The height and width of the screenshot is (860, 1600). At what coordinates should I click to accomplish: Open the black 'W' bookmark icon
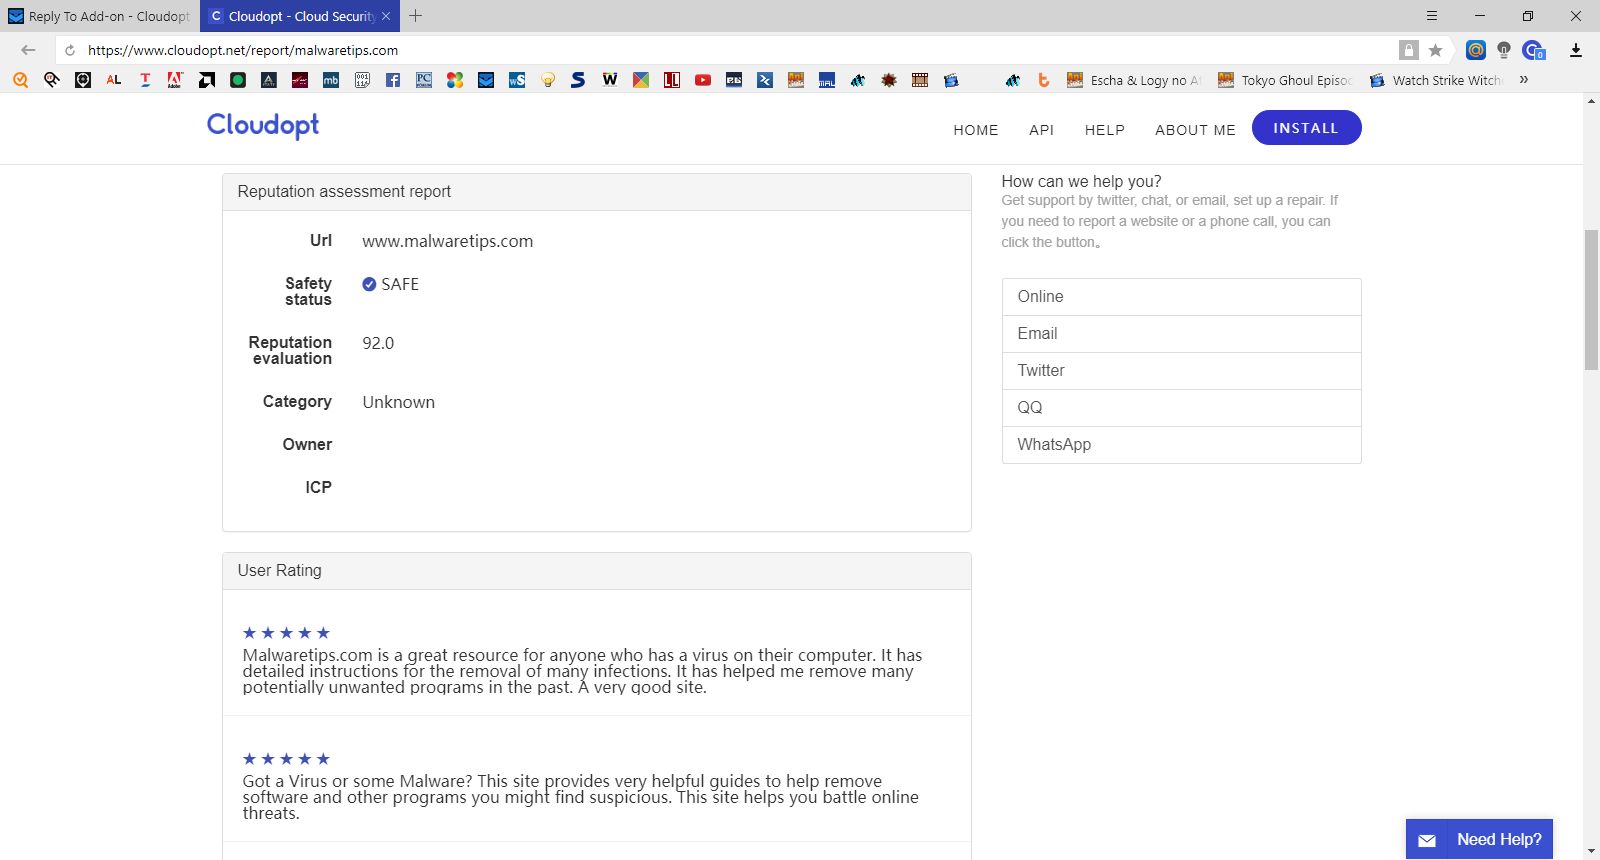pyautogui.click(x=610, y=80)
